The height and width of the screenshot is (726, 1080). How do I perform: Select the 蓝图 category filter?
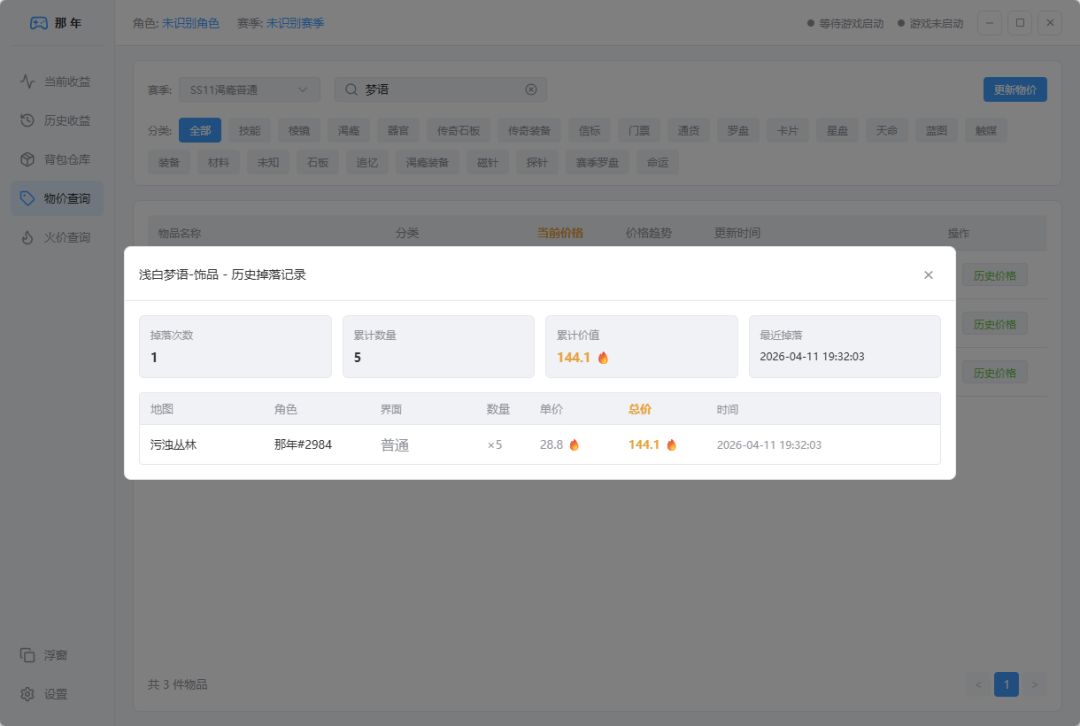click(x=936, y=130)
